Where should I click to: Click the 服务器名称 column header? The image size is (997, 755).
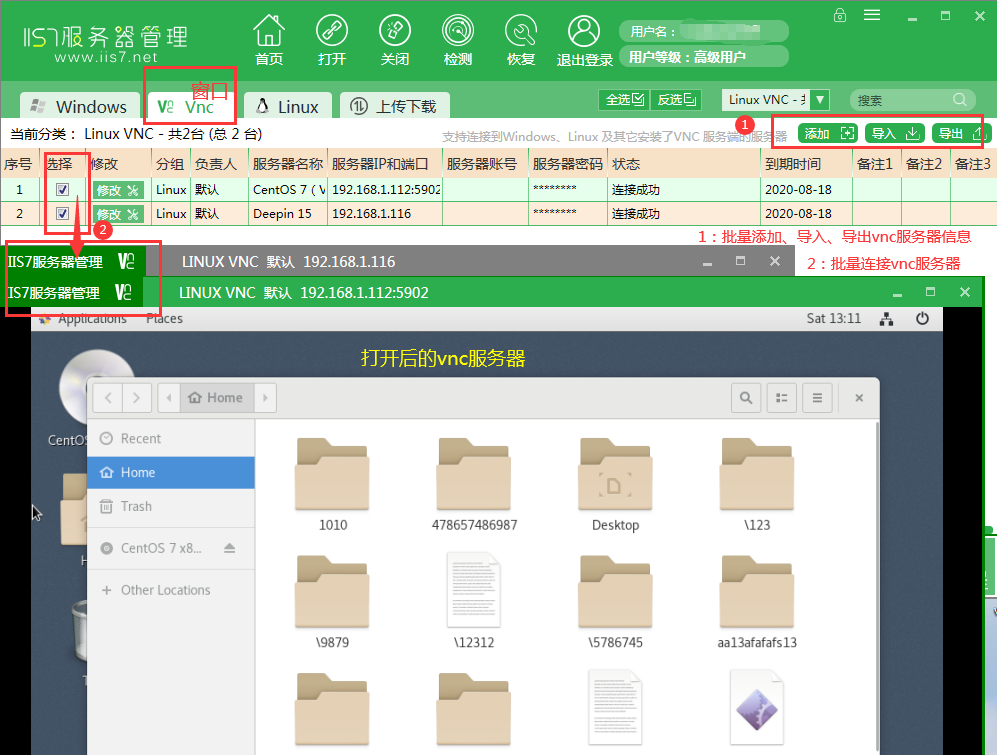[x=288, y=164]
